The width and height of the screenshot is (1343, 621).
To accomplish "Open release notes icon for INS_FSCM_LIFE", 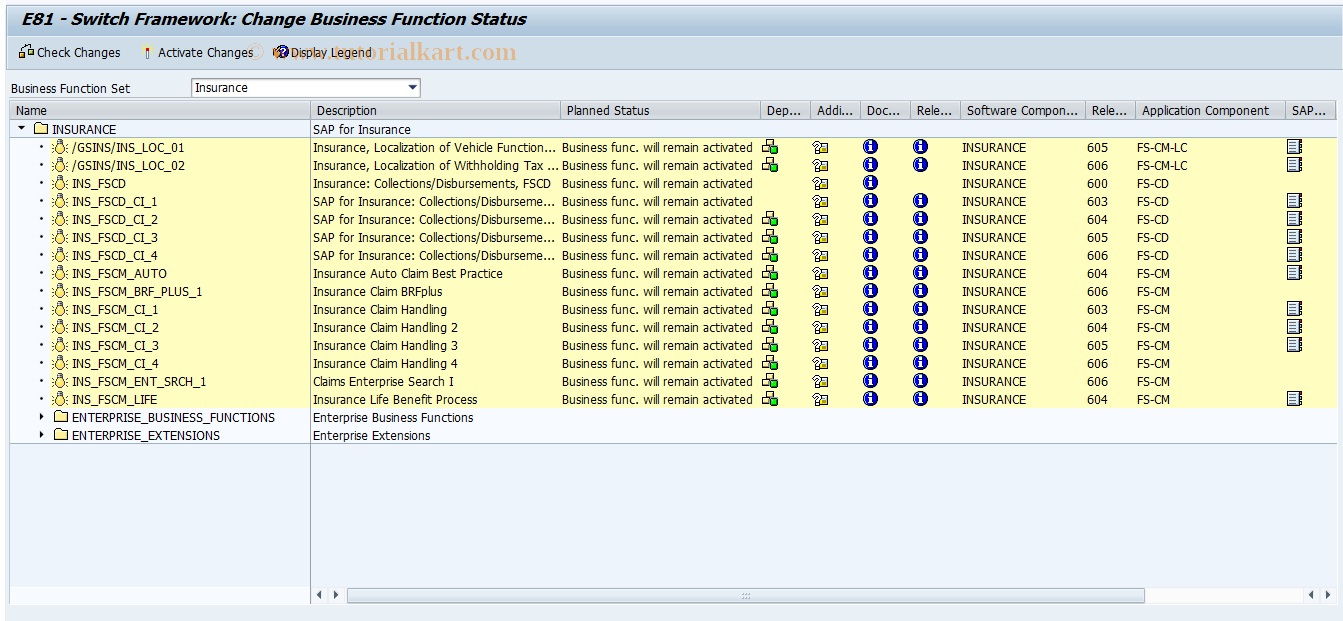I will tap(920, 399).
